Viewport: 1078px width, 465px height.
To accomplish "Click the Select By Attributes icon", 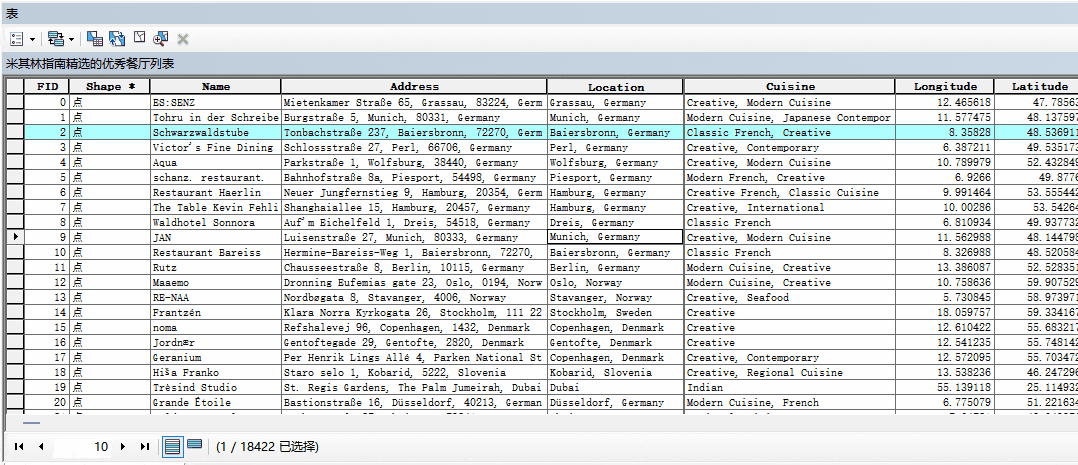I will point(95,39).
